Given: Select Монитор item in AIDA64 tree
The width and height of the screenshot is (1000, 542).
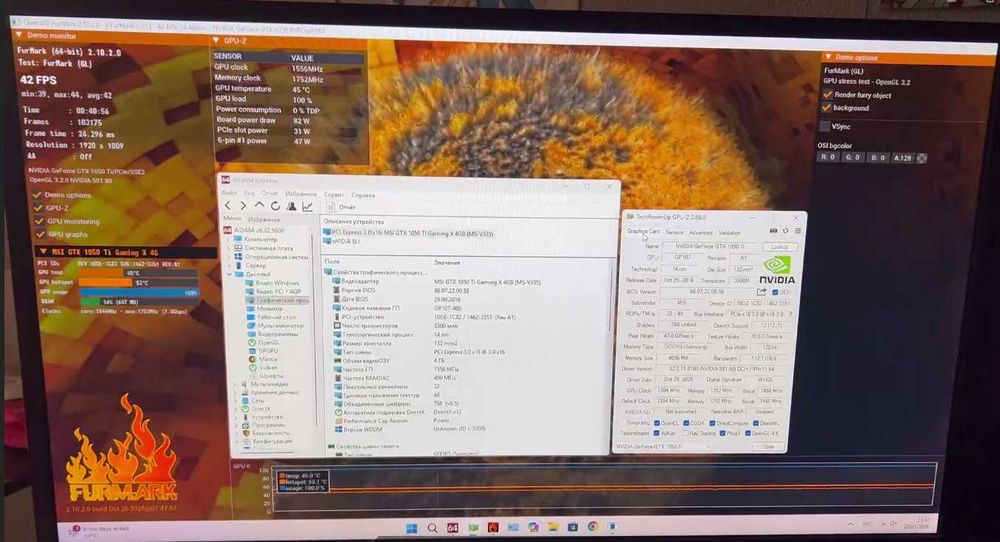Looking at the screenshot, I should 266,308.
